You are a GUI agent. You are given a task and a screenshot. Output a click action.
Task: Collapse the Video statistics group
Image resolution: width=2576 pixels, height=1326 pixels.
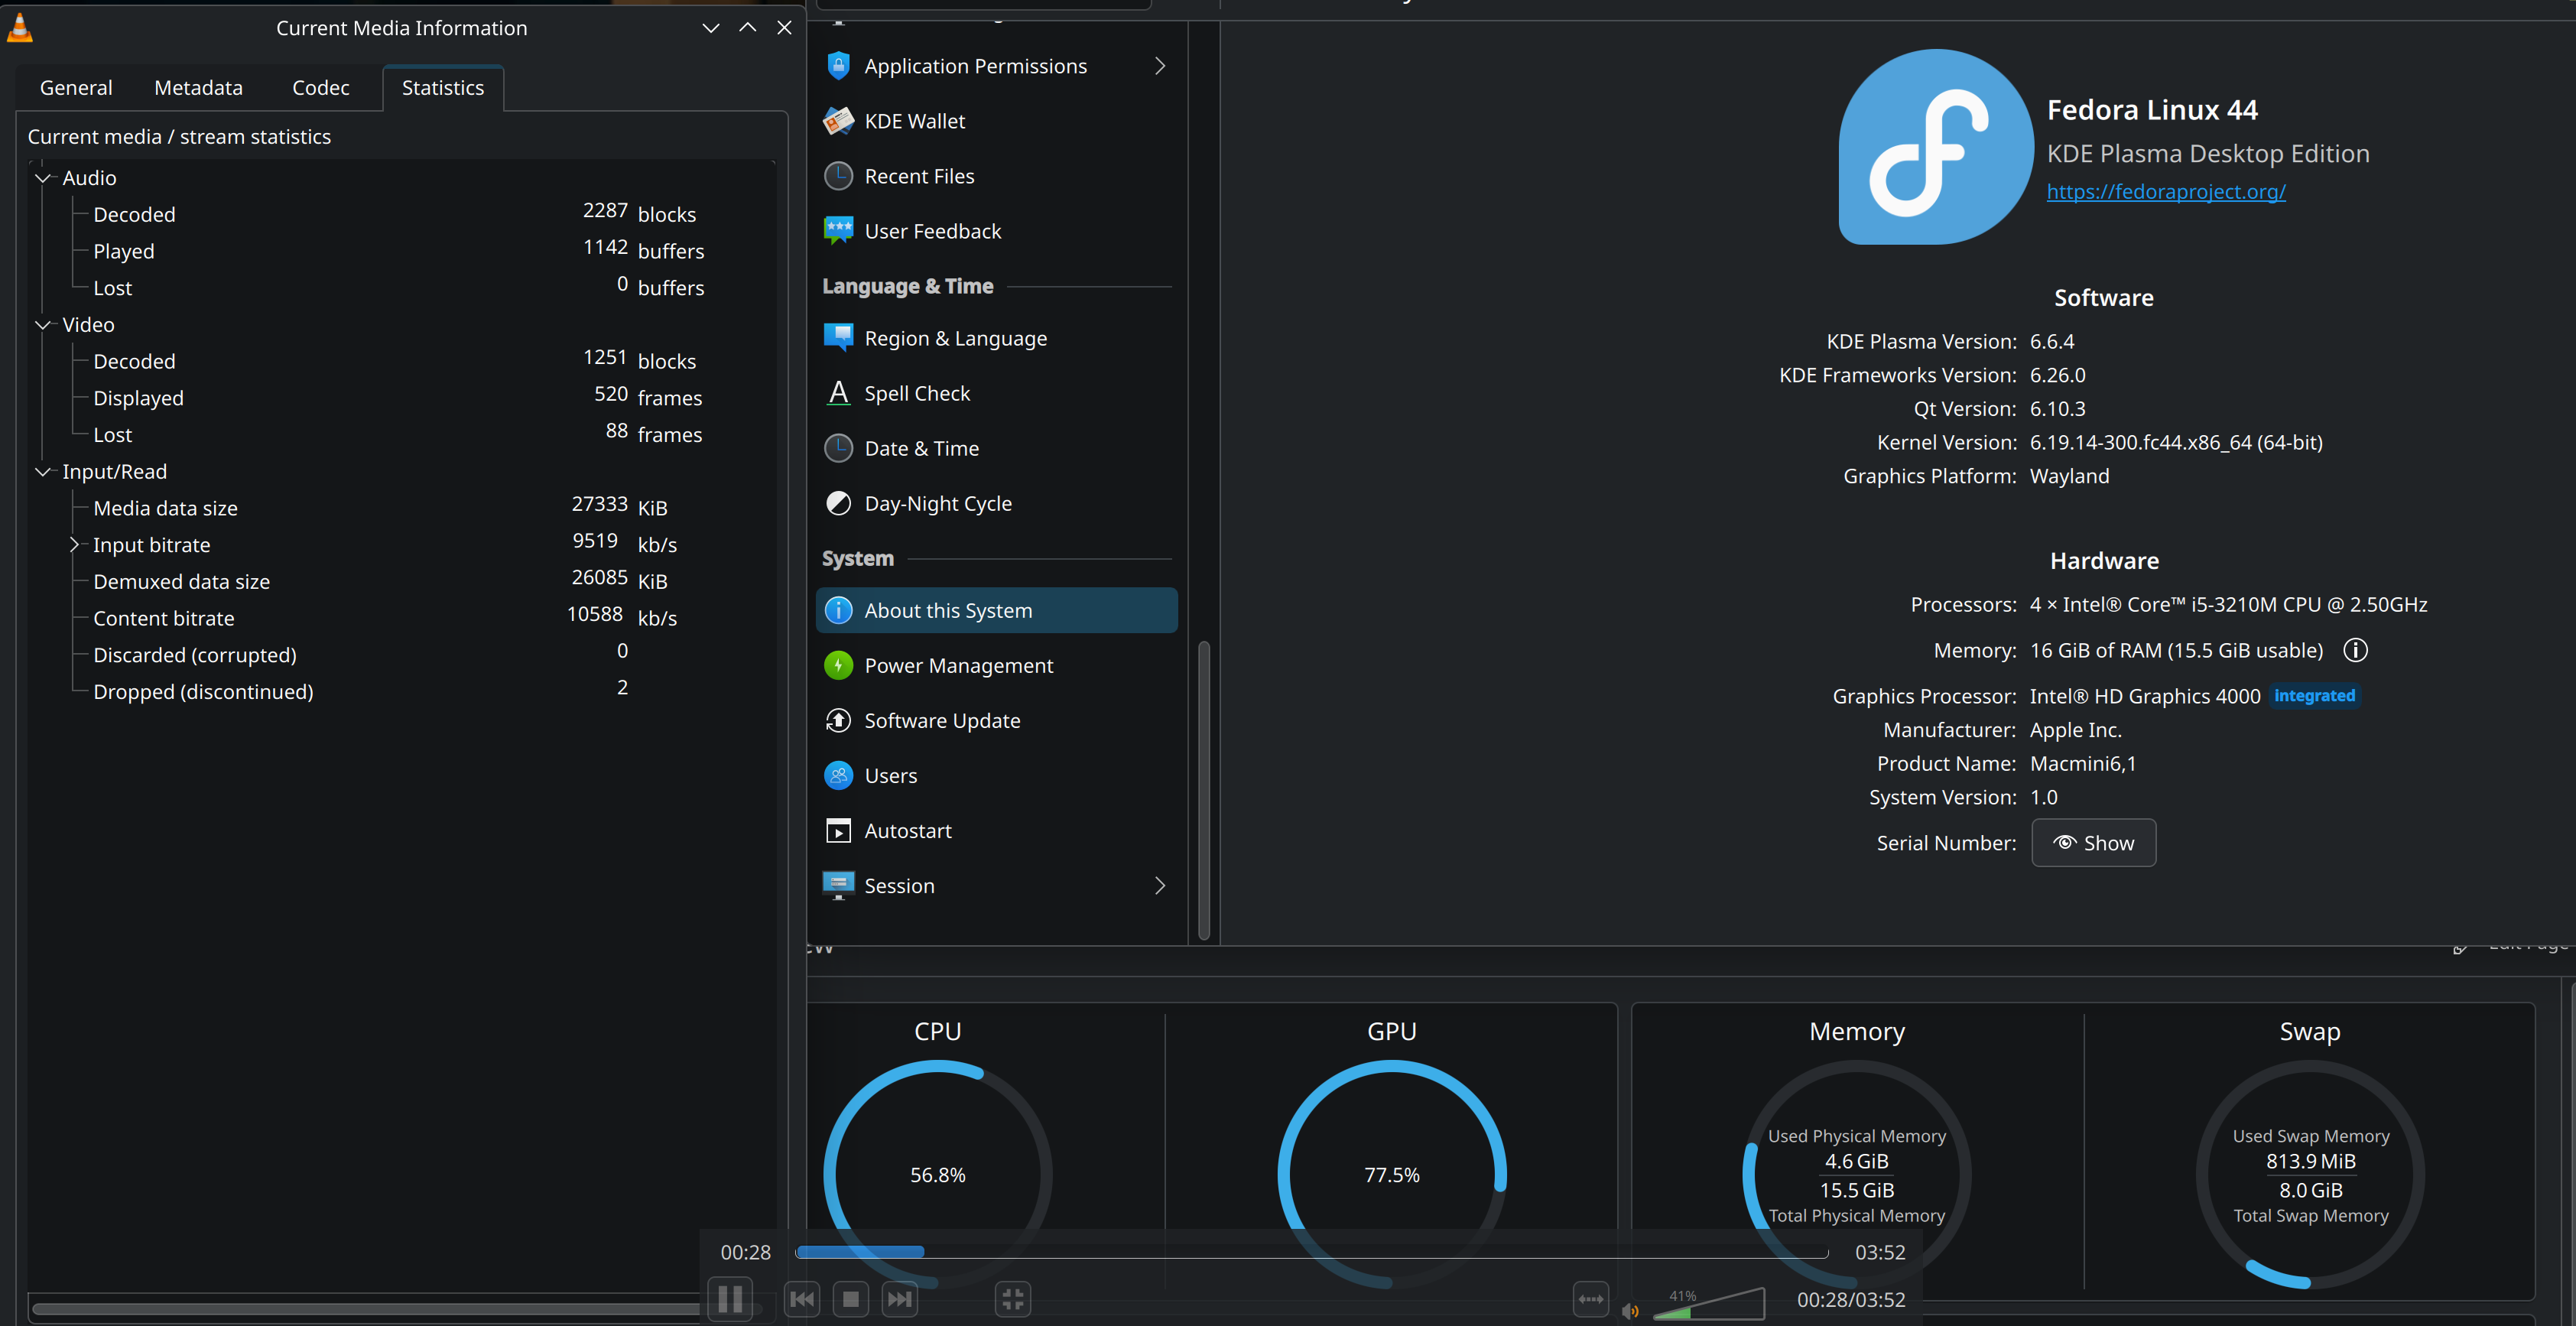[x=43, y=325]
